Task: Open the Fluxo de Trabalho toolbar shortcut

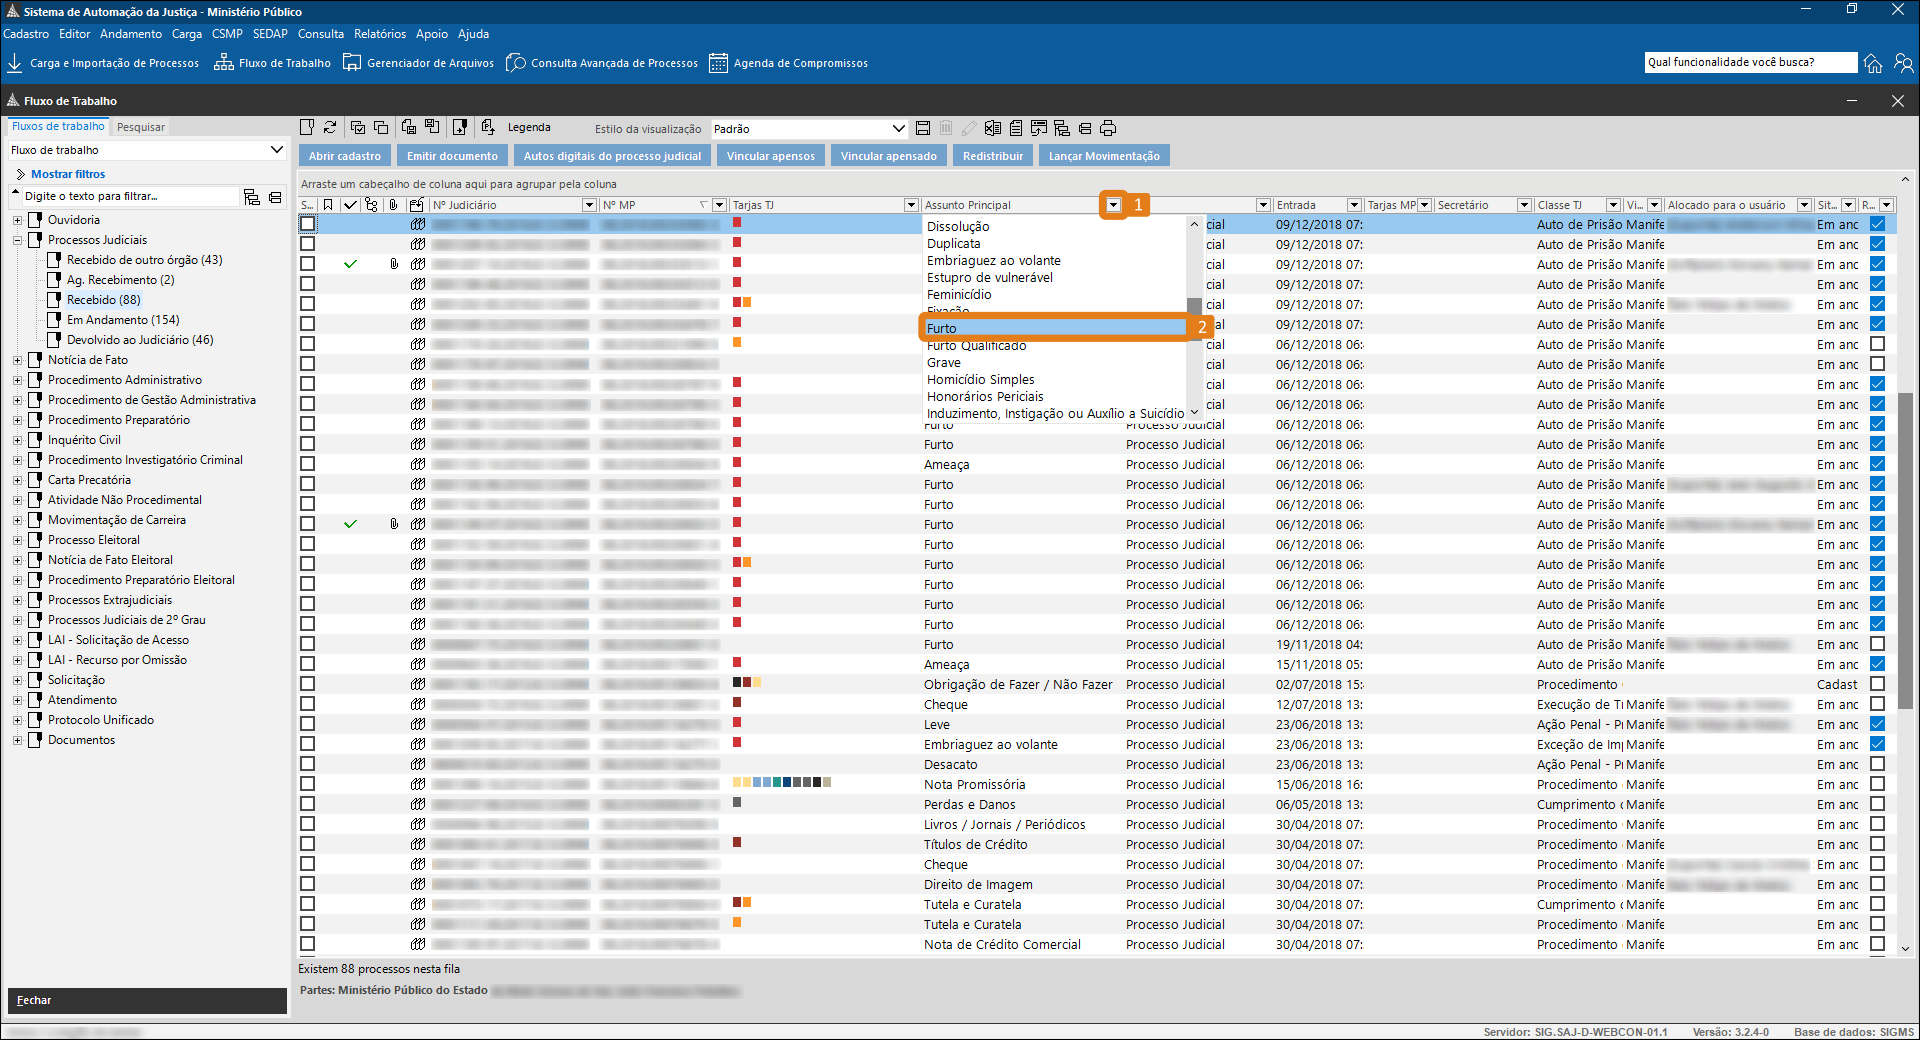Action: tap(272, 63)
